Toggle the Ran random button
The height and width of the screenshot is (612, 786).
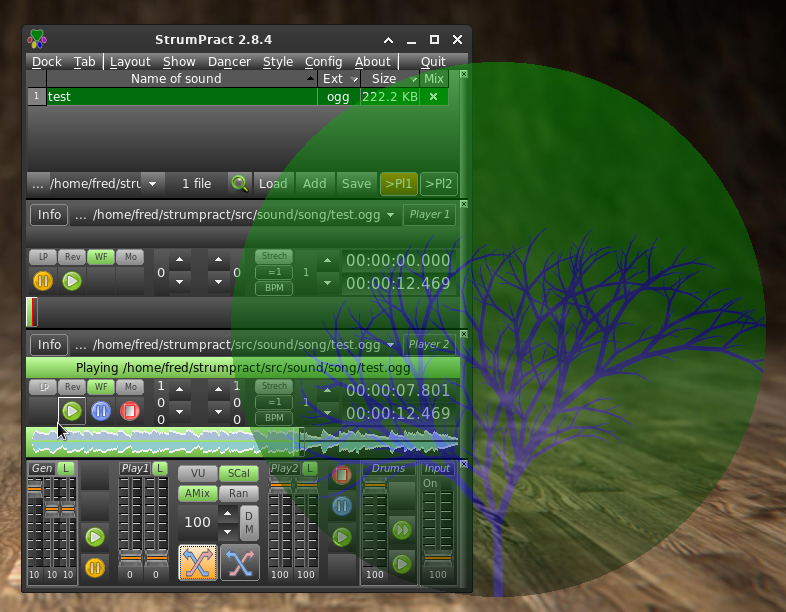click(x=239, y=493)
